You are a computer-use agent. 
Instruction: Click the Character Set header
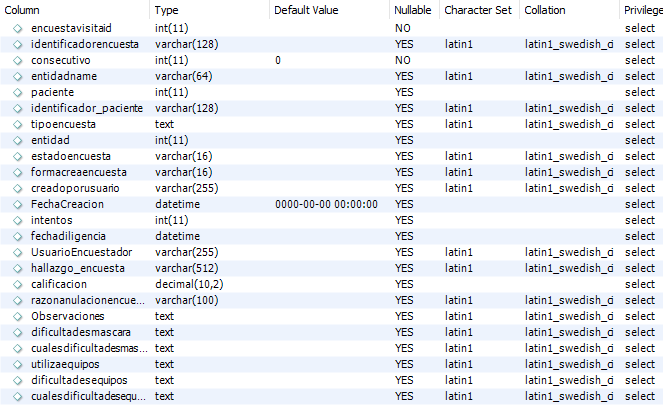tap(479, 10)
